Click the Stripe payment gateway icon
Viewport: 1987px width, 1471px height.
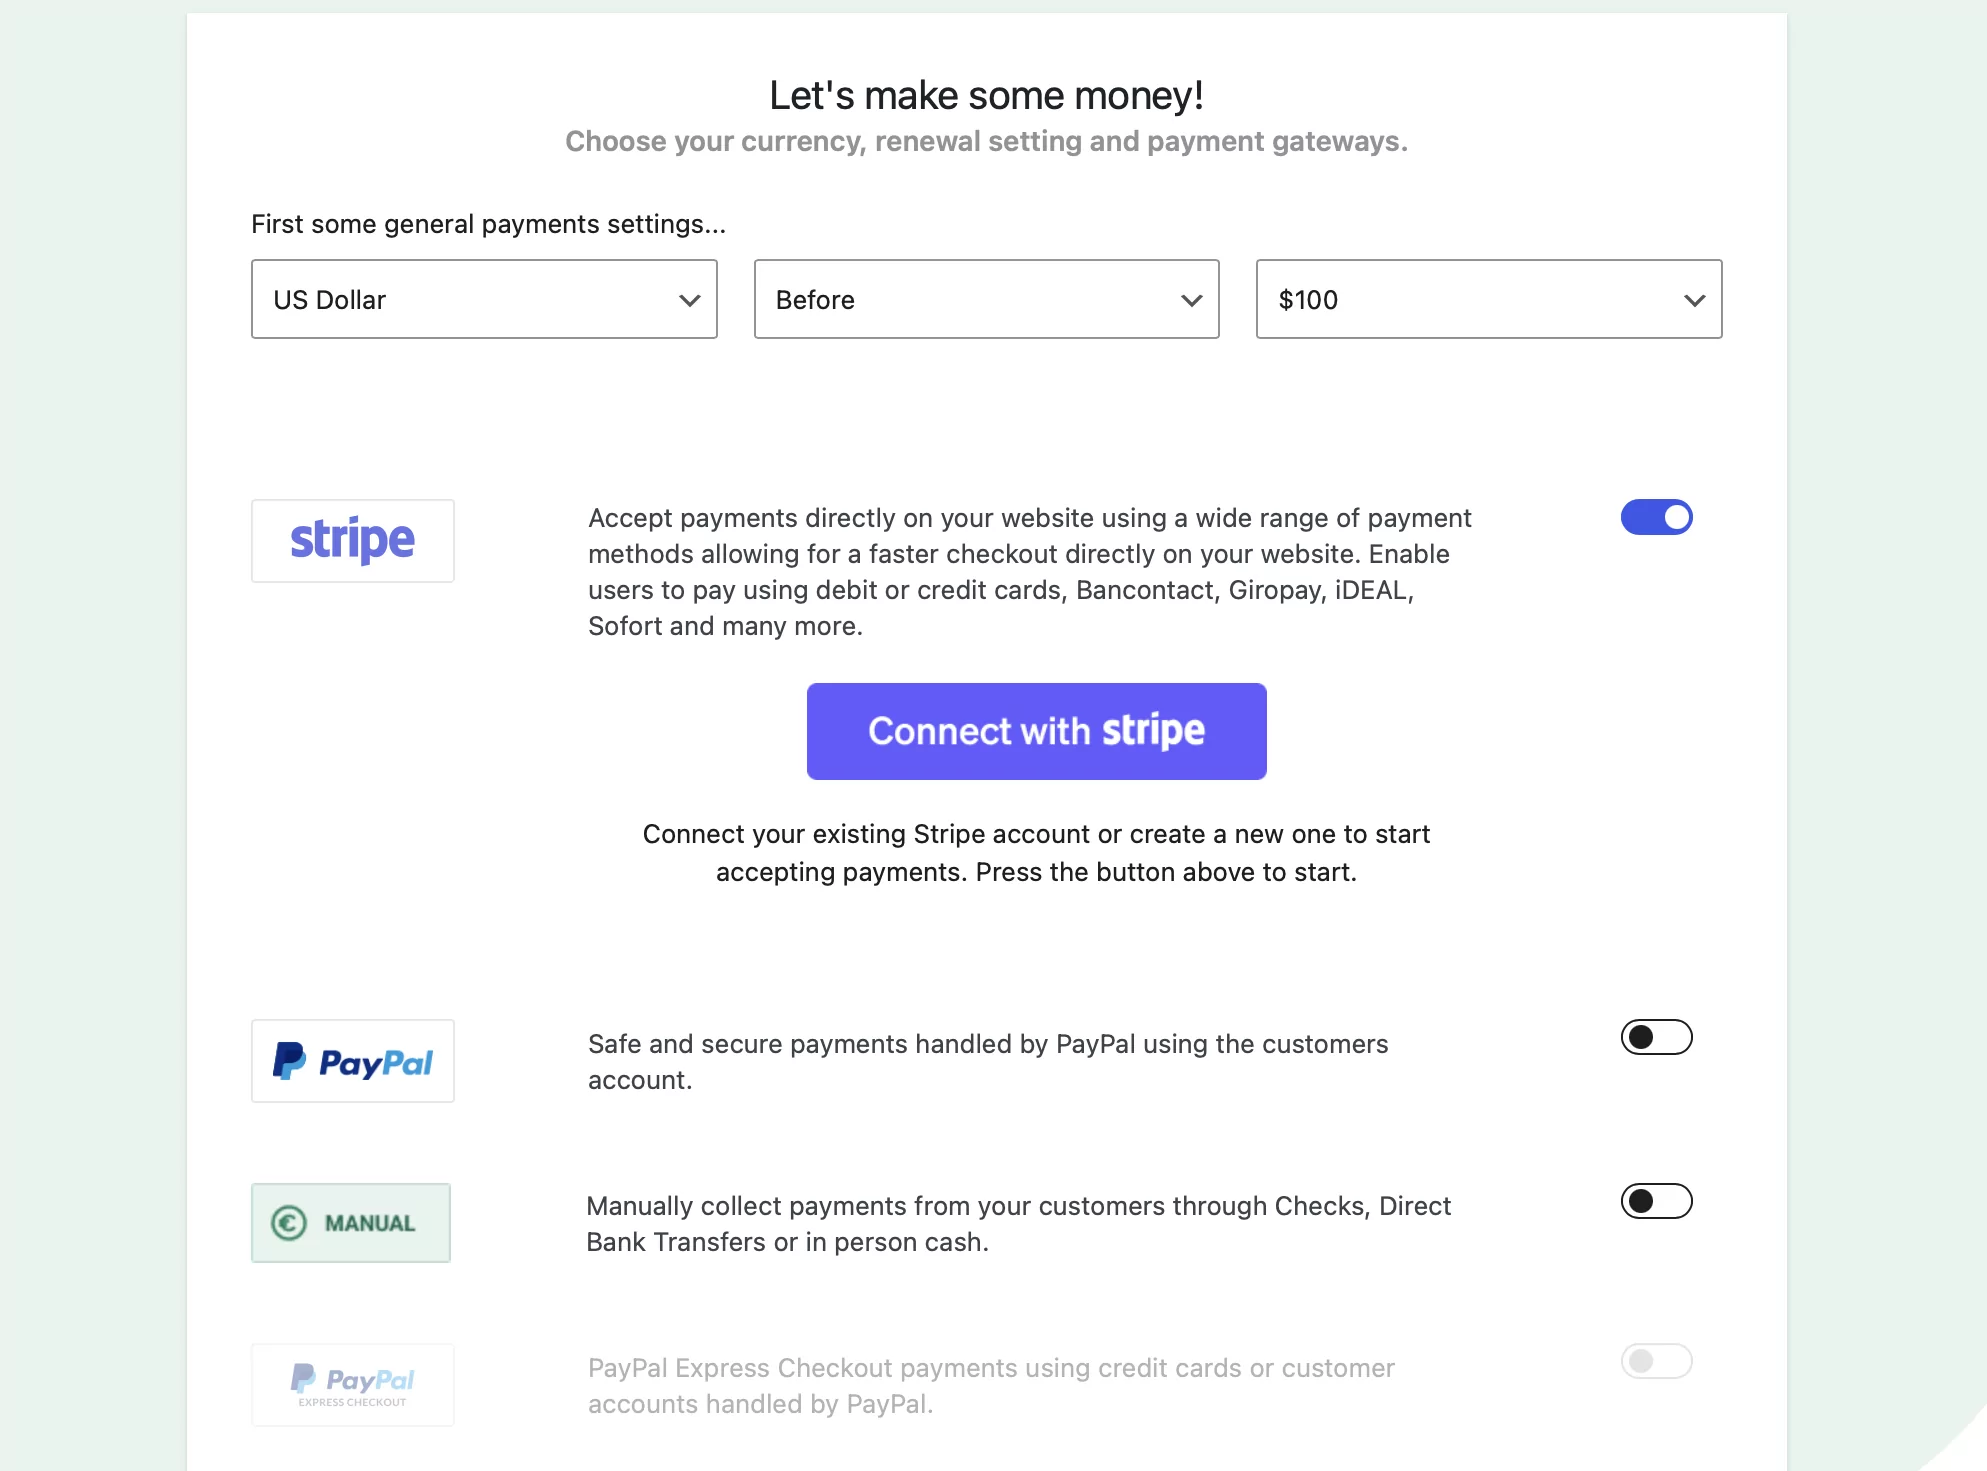[354, 541]
